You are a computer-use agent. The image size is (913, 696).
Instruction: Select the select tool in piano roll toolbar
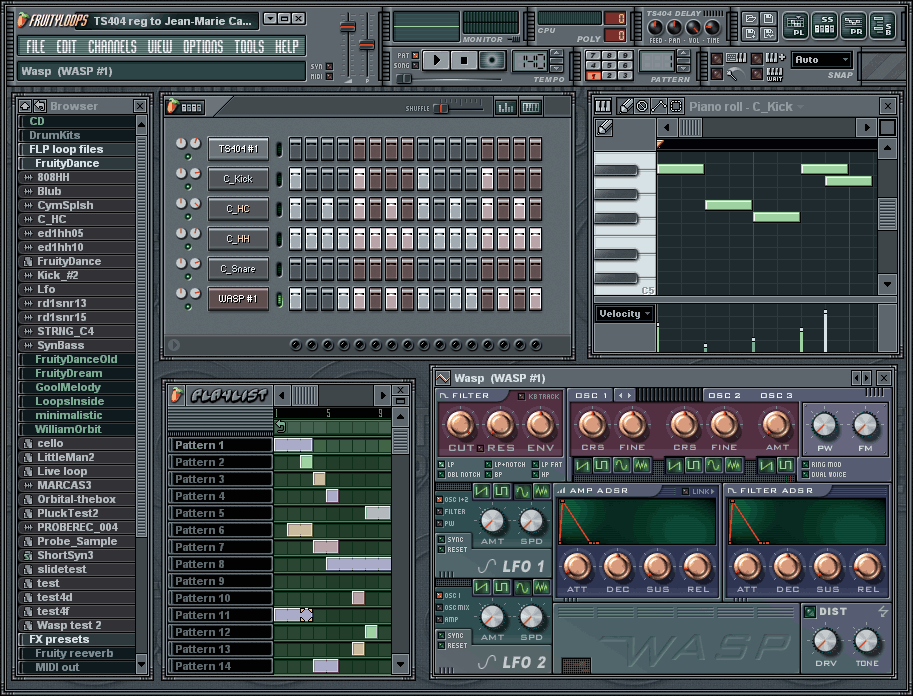coord(675,106)
